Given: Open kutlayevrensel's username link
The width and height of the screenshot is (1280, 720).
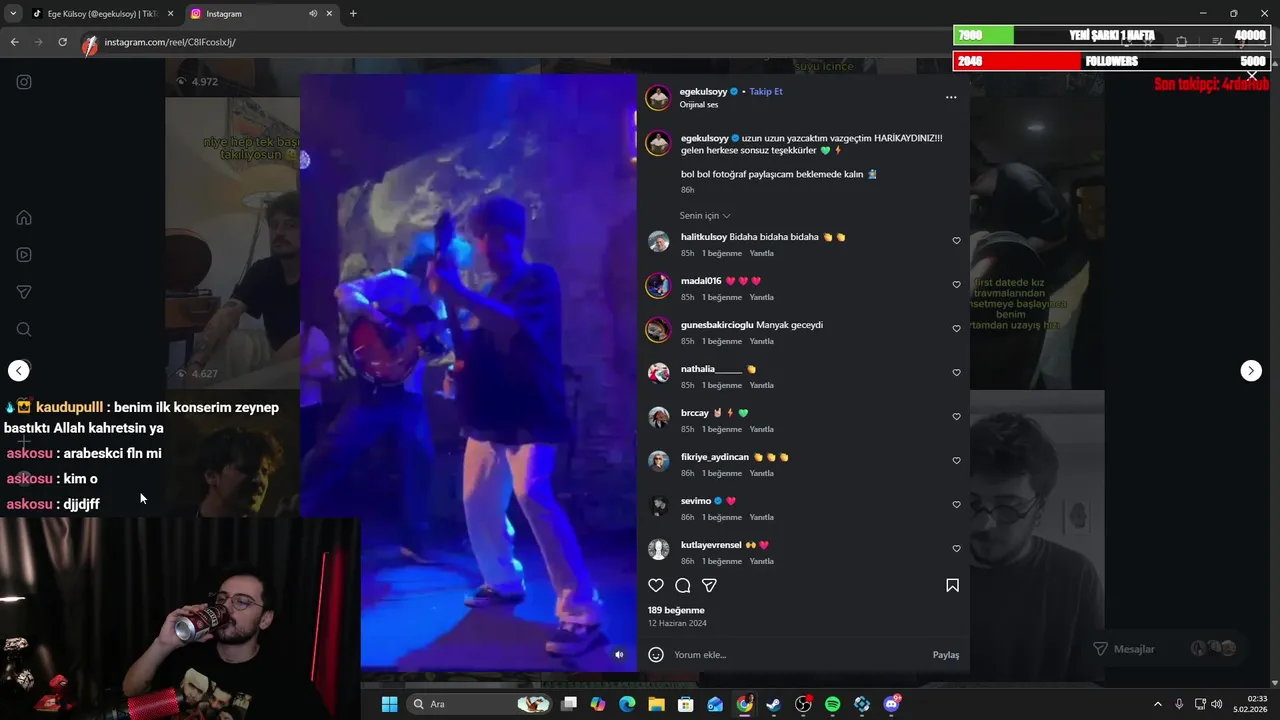Looking at the screenshot, I should (x=711, y=545).
